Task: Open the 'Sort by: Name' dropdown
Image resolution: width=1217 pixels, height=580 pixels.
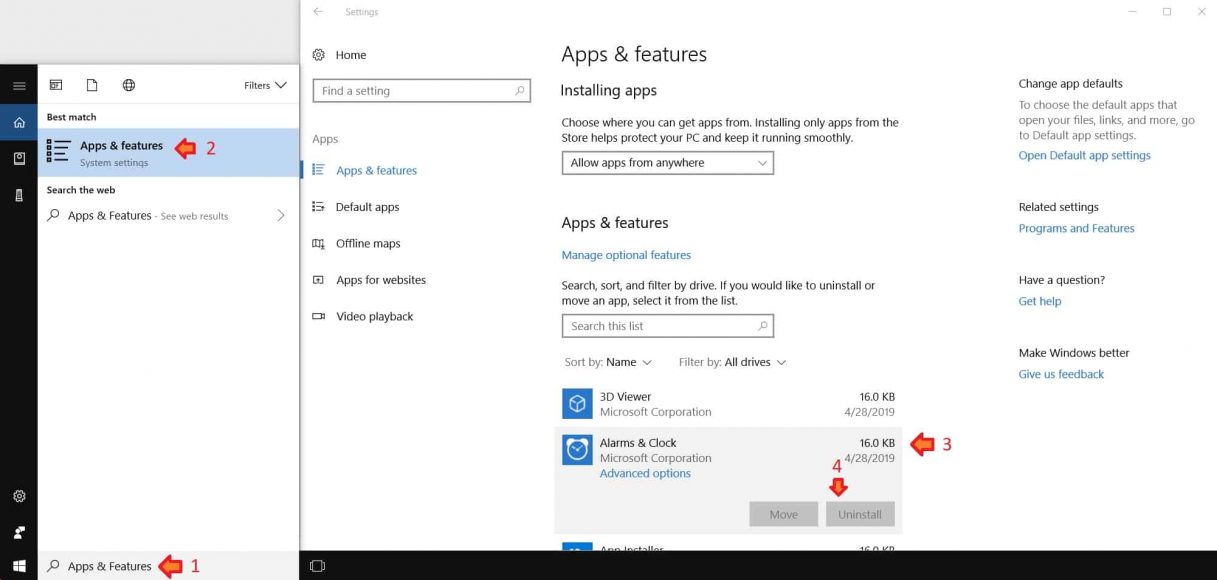Action: click(608, 362)
